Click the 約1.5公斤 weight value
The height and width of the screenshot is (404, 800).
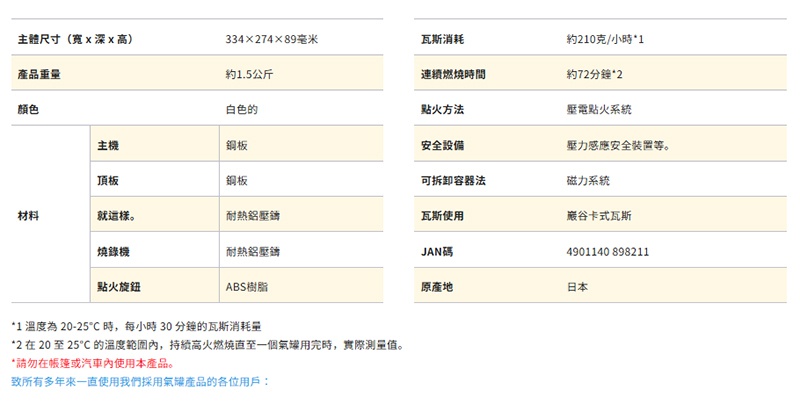pos(244,74)
